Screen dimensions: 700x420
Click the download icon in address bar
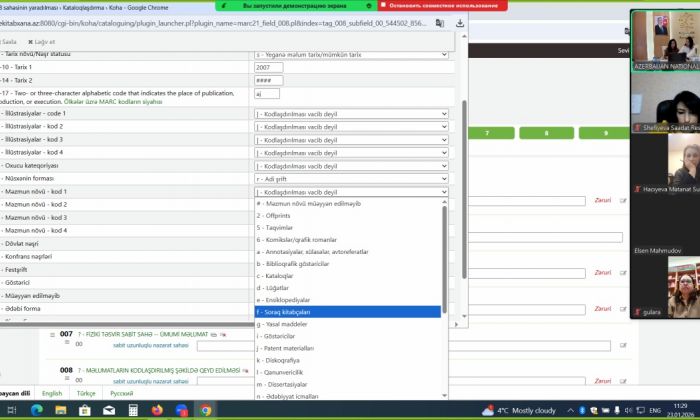pos(459,23)
